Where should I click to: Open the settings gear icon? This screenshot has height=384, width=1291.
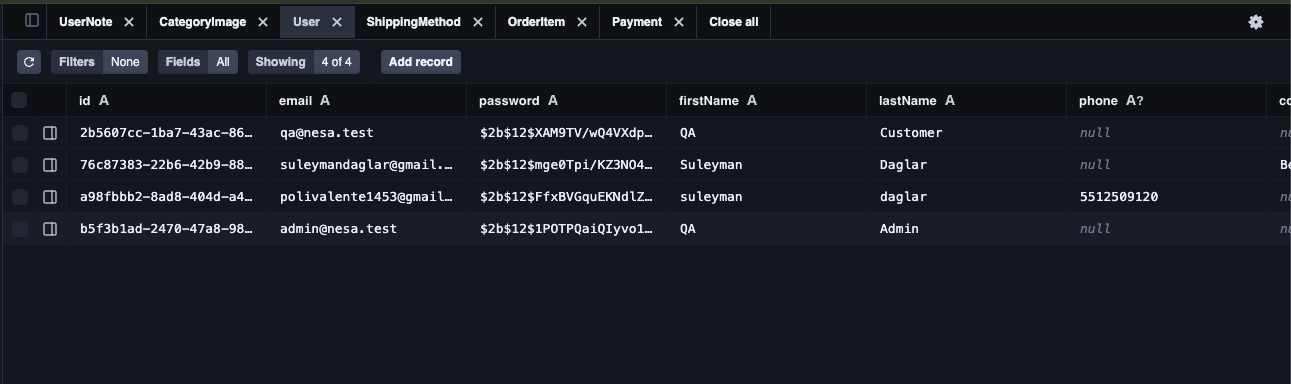(x=1256, y=21)
